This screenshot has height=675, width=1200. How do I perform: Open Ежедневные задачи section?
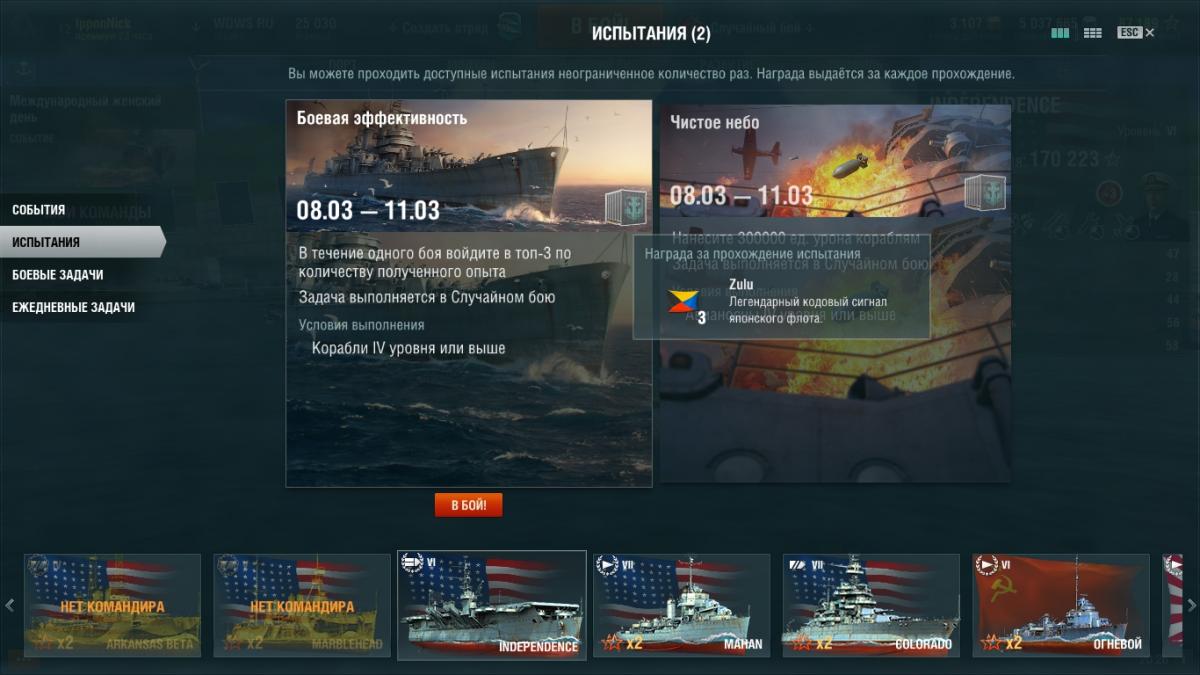[x=74, y=307]
